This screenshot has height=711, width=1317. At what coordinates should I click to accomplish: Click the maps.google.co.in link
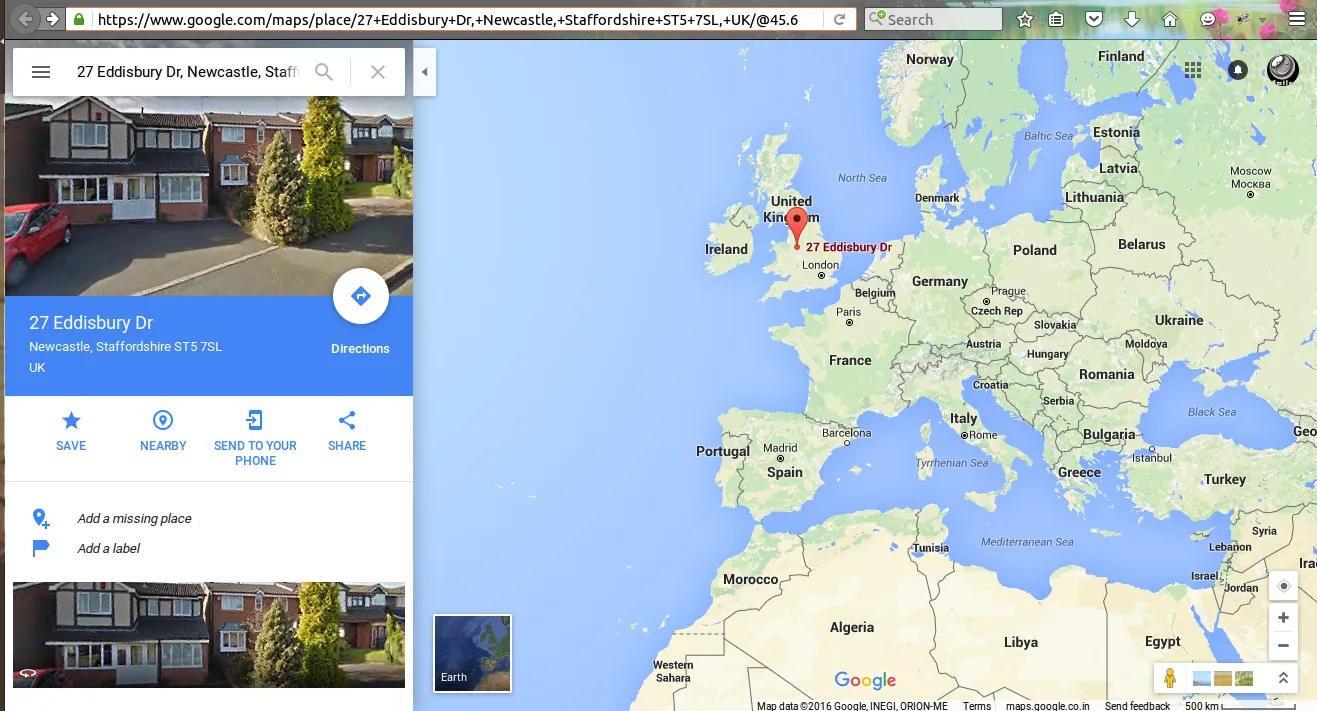(x=1047, y=705)
